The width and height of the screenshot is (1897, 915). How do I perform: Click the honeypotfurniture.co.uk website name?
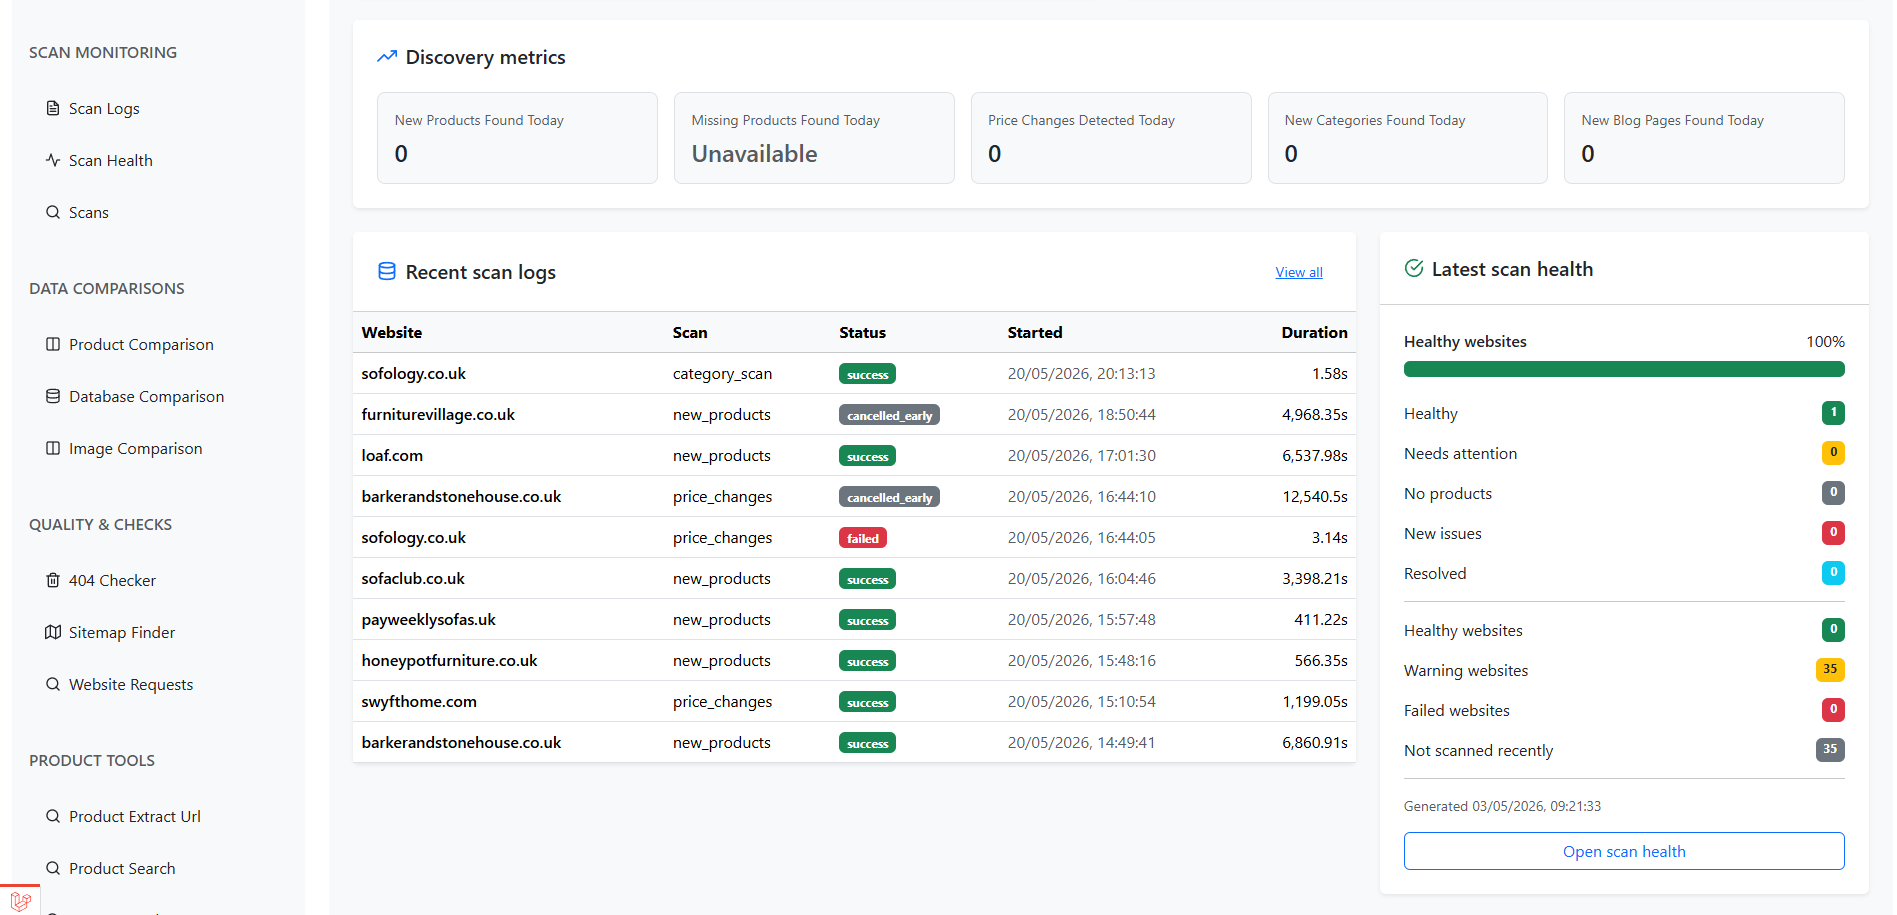click(449, 660)
